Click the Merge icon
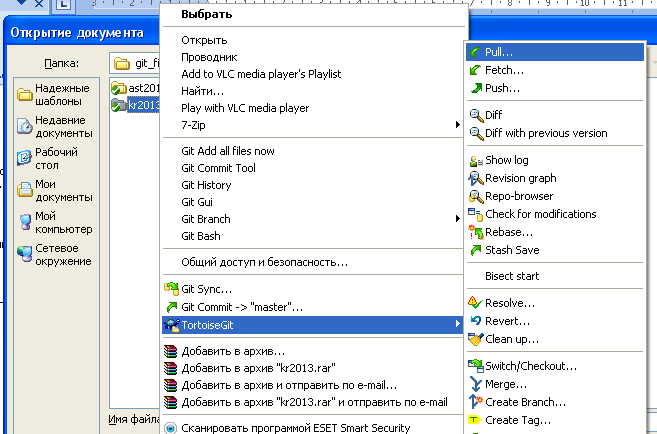Image resolution: width=657 pixels, height=434 pixels. point(476,384)
